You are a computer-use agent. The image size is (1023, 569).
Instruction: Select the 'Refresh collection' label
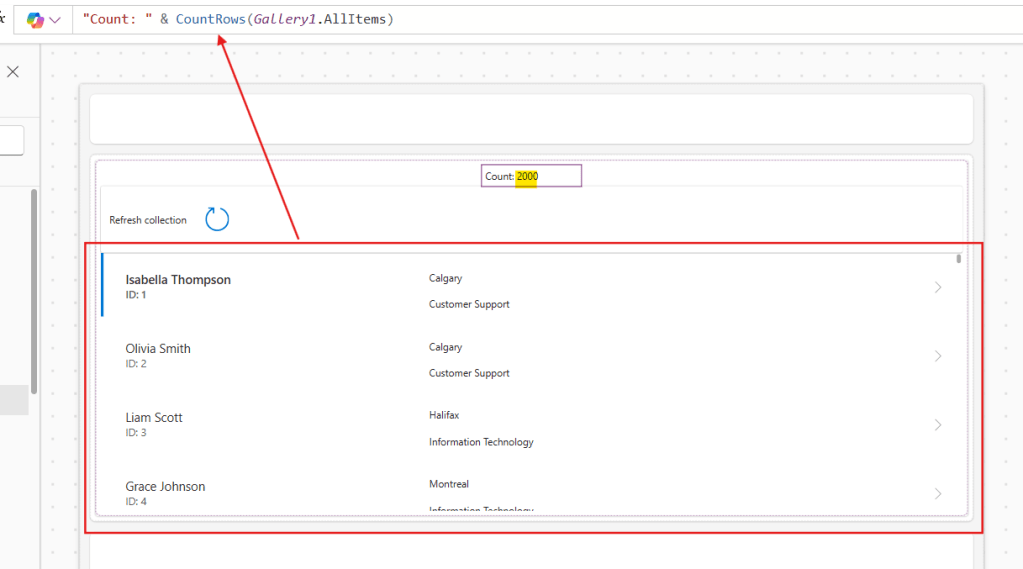click(148, 220)
